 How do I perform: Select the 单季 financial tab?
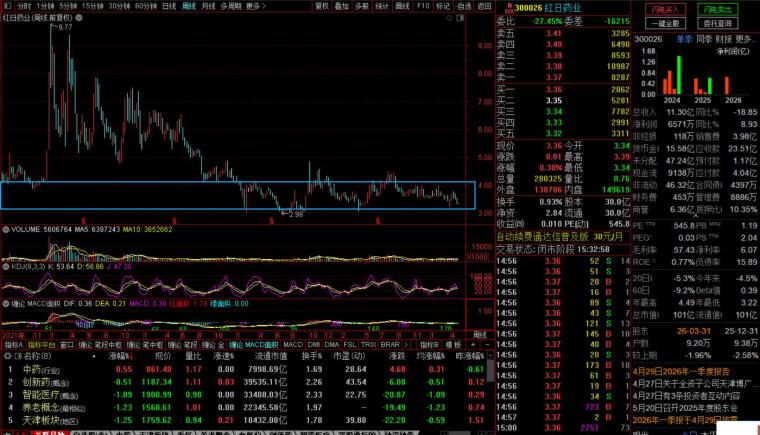(x=684, y=39)
